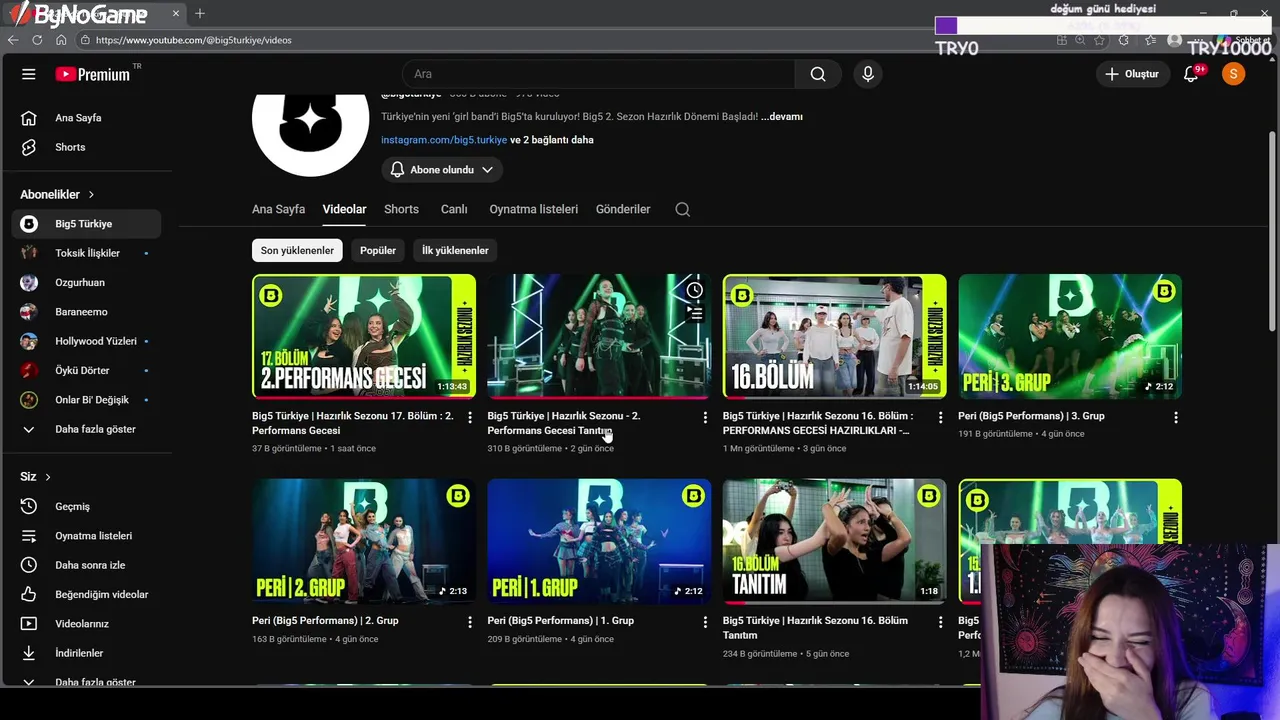
Task: Add Tanıtım video to Watch Later clock icon
Action: pyautogui.click(x=695, y=290)
